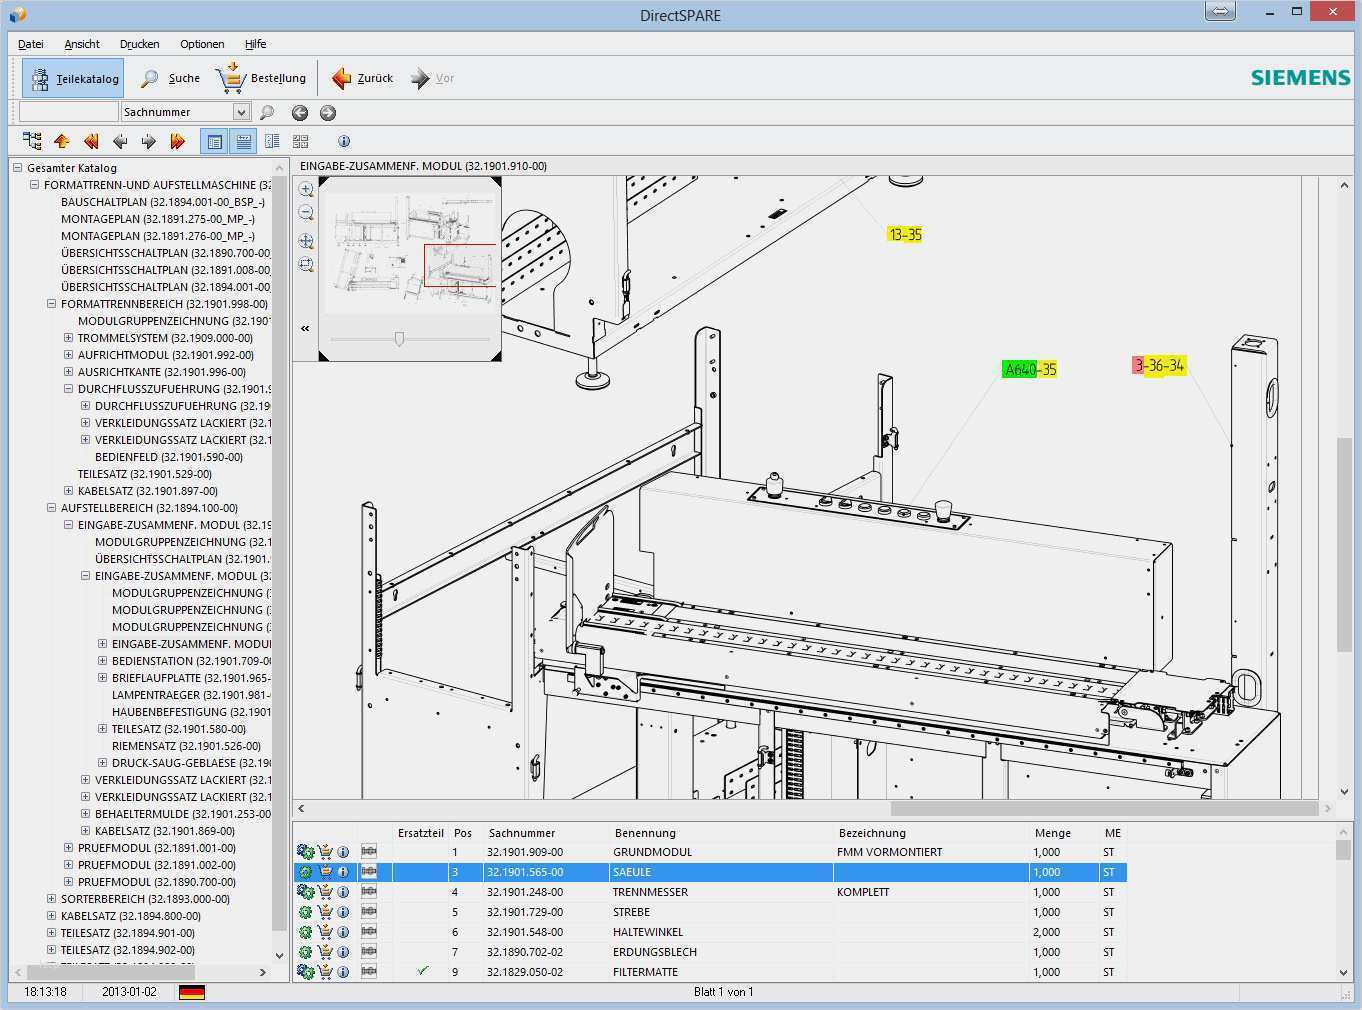Image resolution: width=1362 pixels, height=1010 pixels.
Task: Click the German flag in status bar
Action: 192,992
